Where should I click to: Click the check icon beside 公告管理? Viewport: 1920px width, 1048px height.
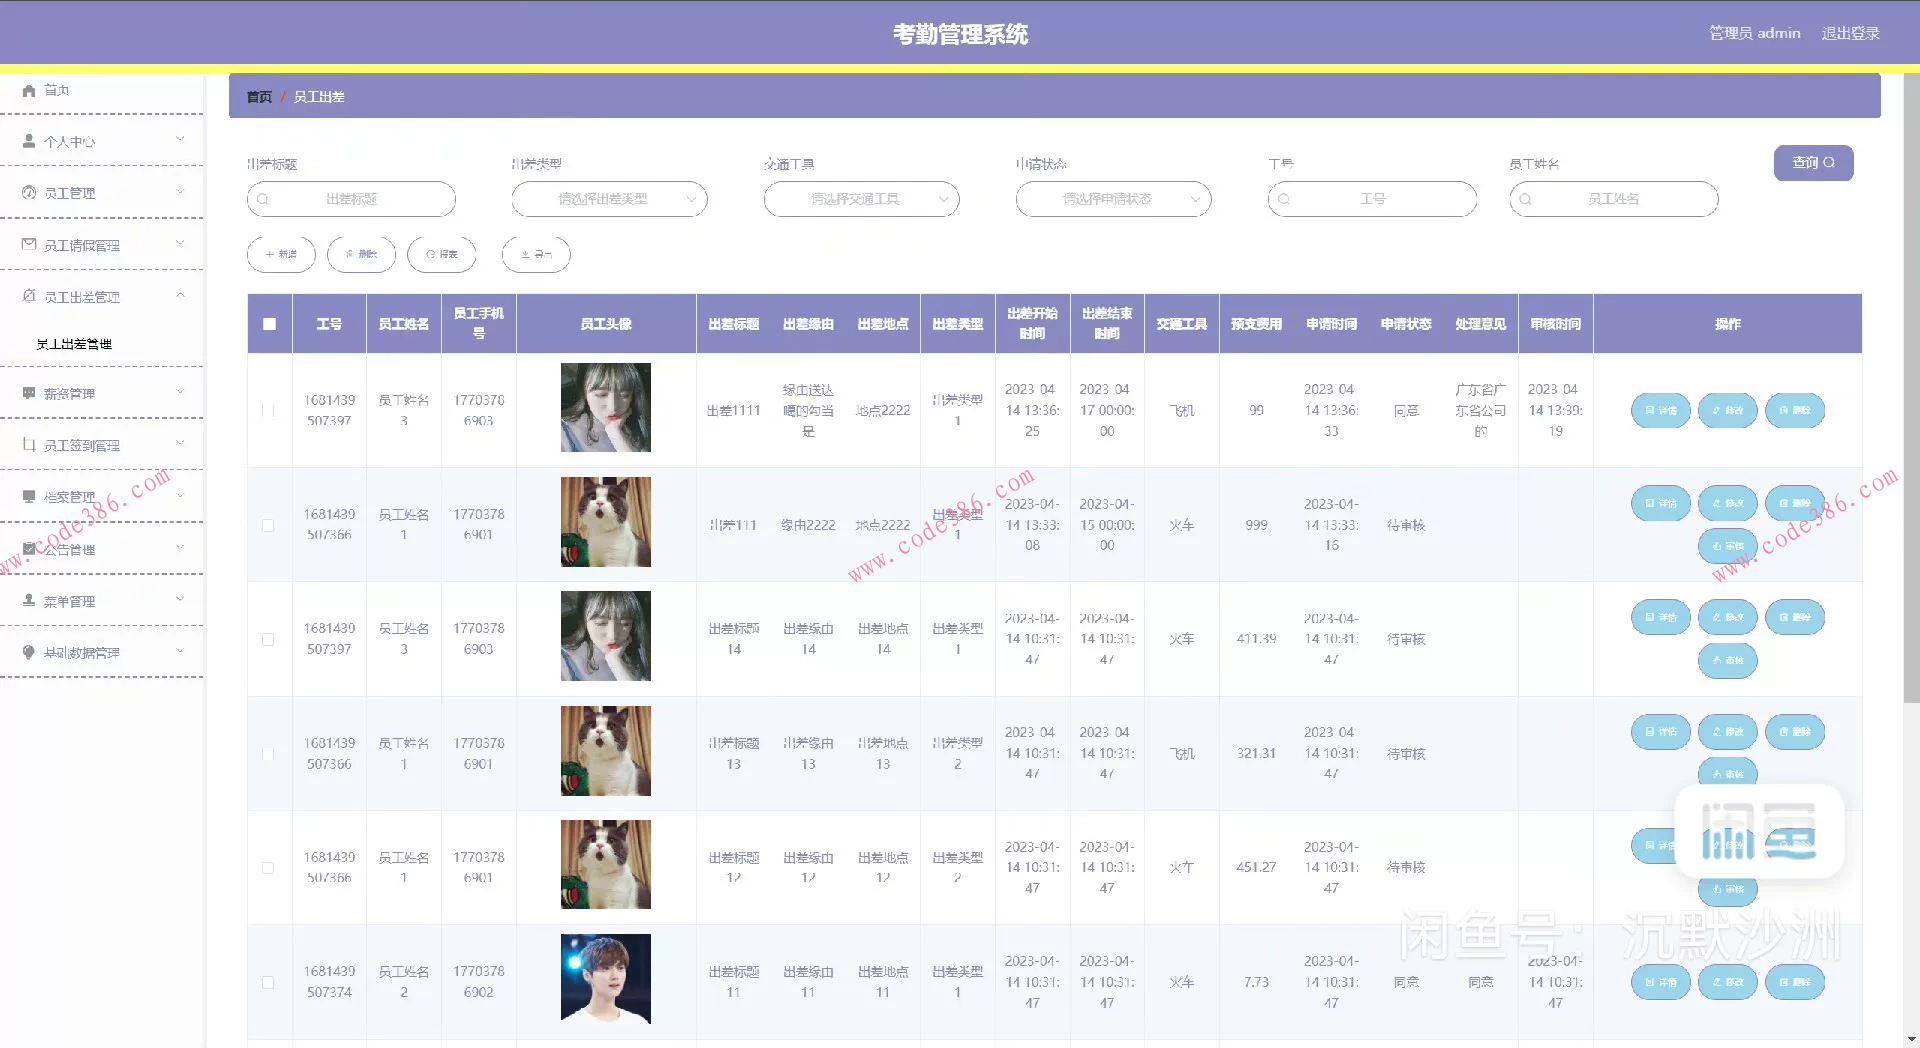29,548
